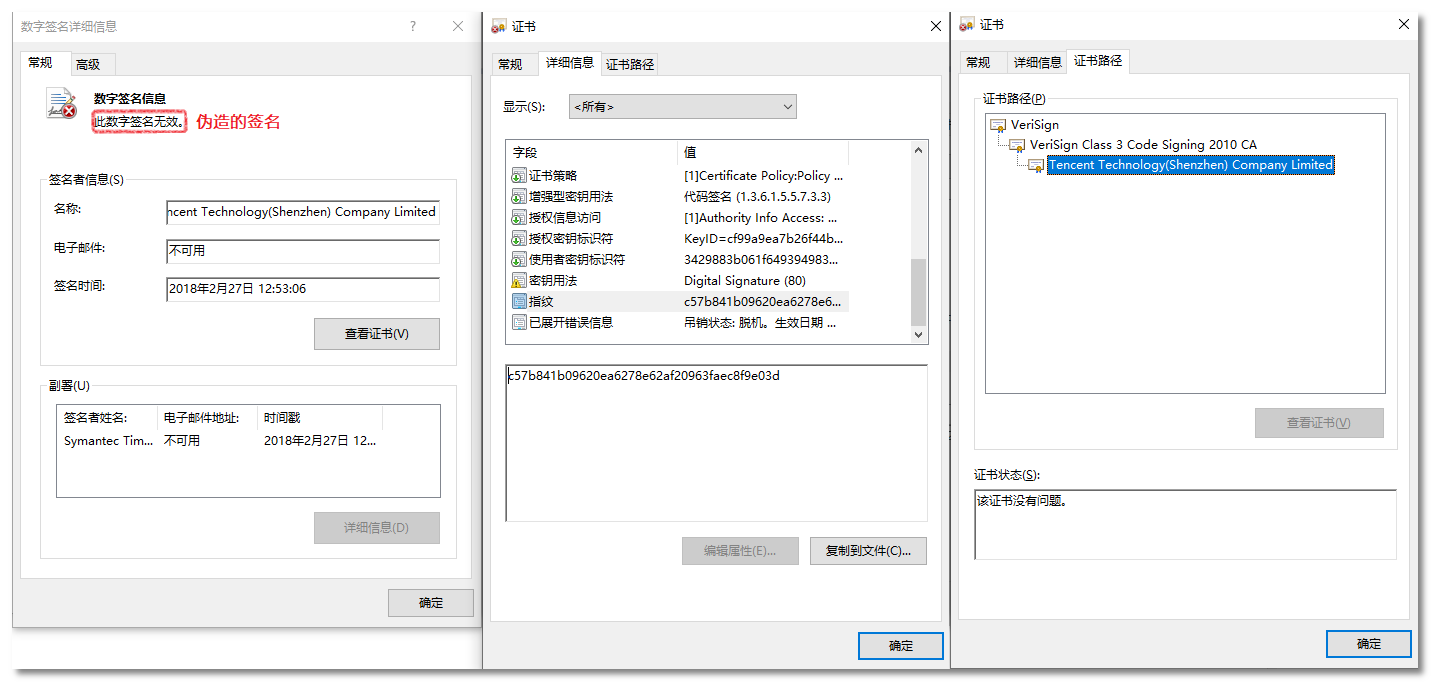Viewport: 1431px width, 682px height.
Task: Select the 指纹 field icon
Action: 519,301
